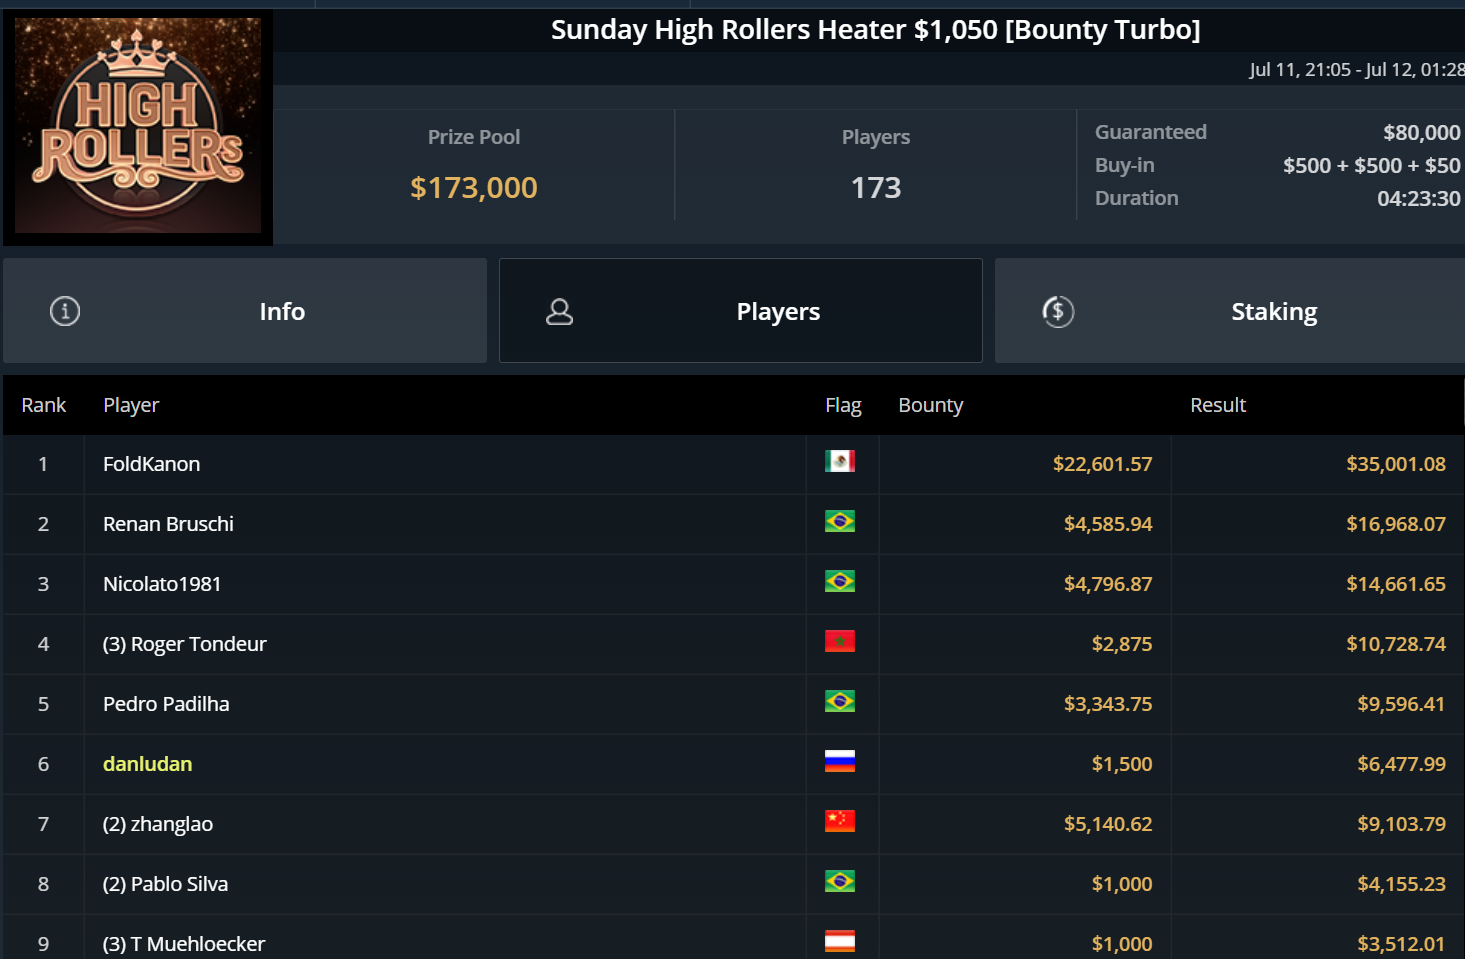Click the info circle icon
Screen dimensions: 1465x959
(x=65, y=311)
